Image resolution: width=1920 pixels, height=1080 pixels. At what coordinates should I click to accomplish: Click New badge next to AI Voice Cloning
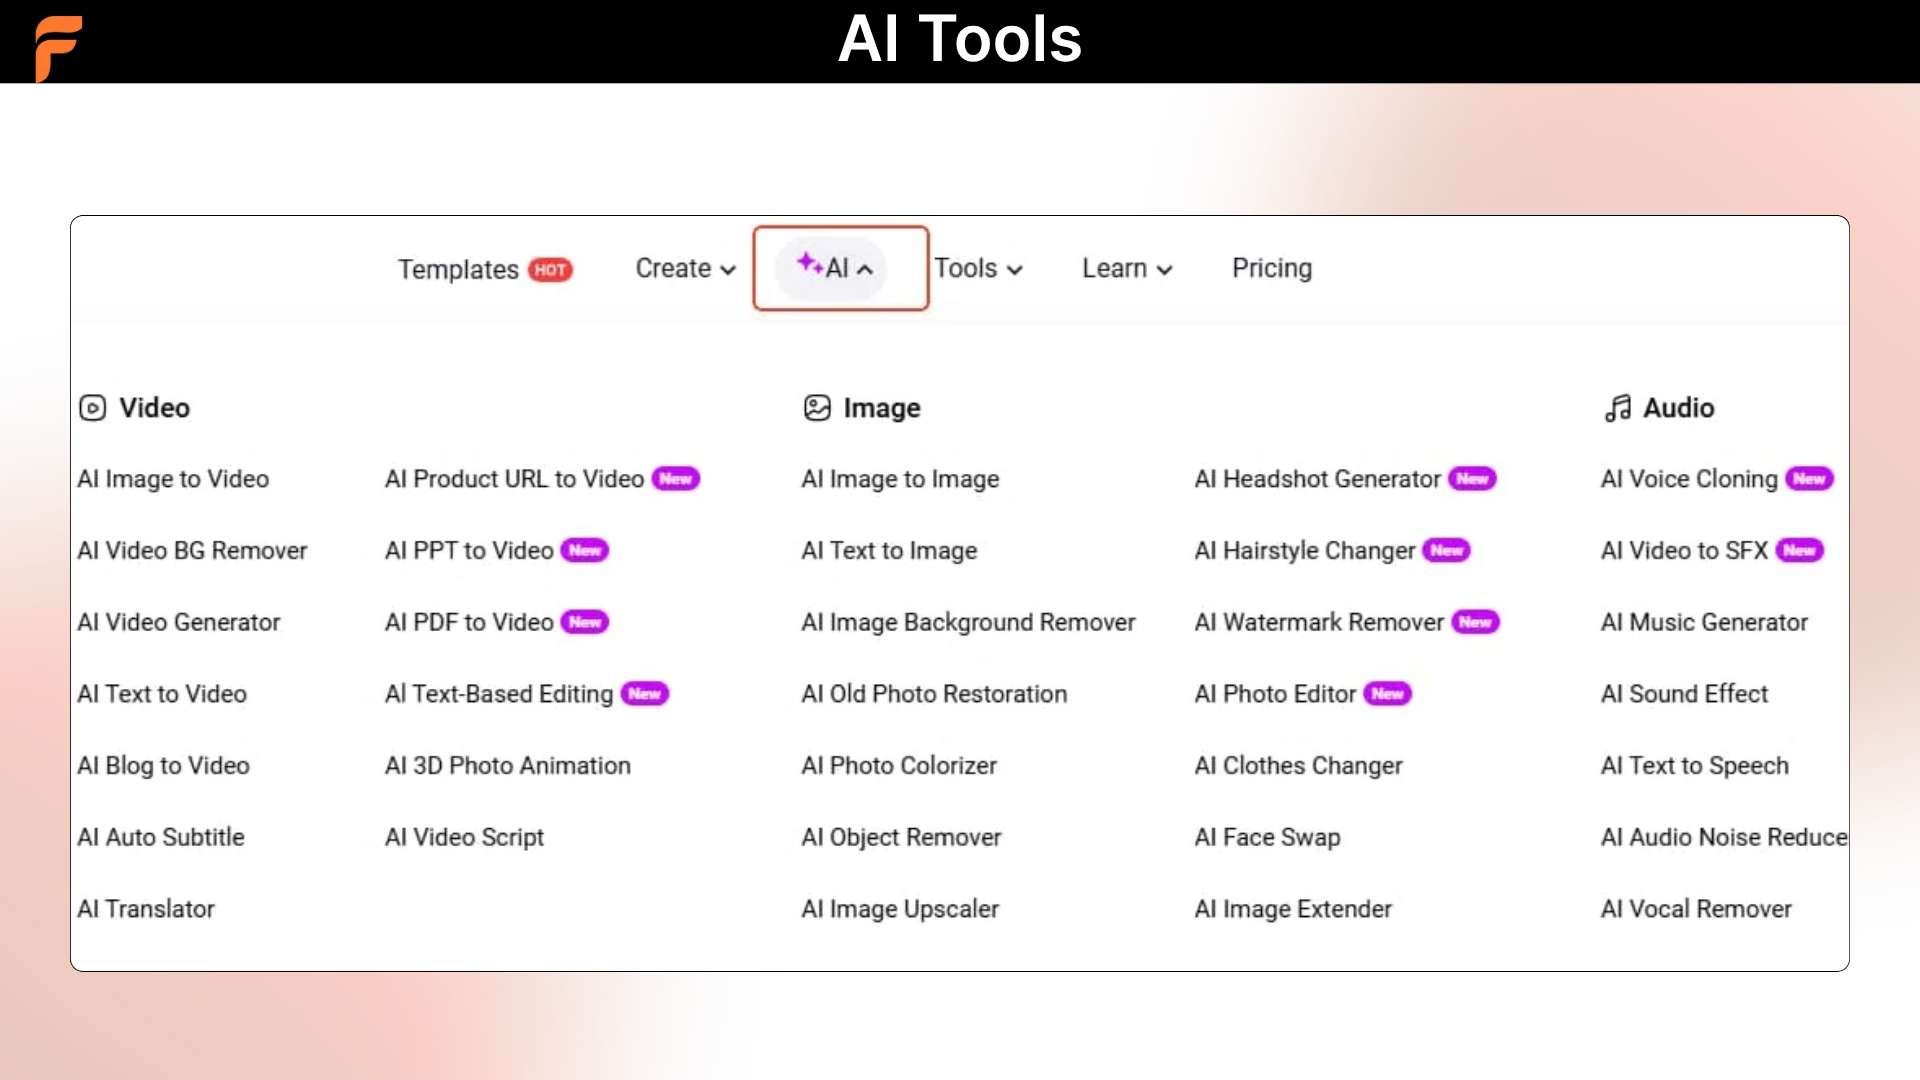(x=1809, y=479)
